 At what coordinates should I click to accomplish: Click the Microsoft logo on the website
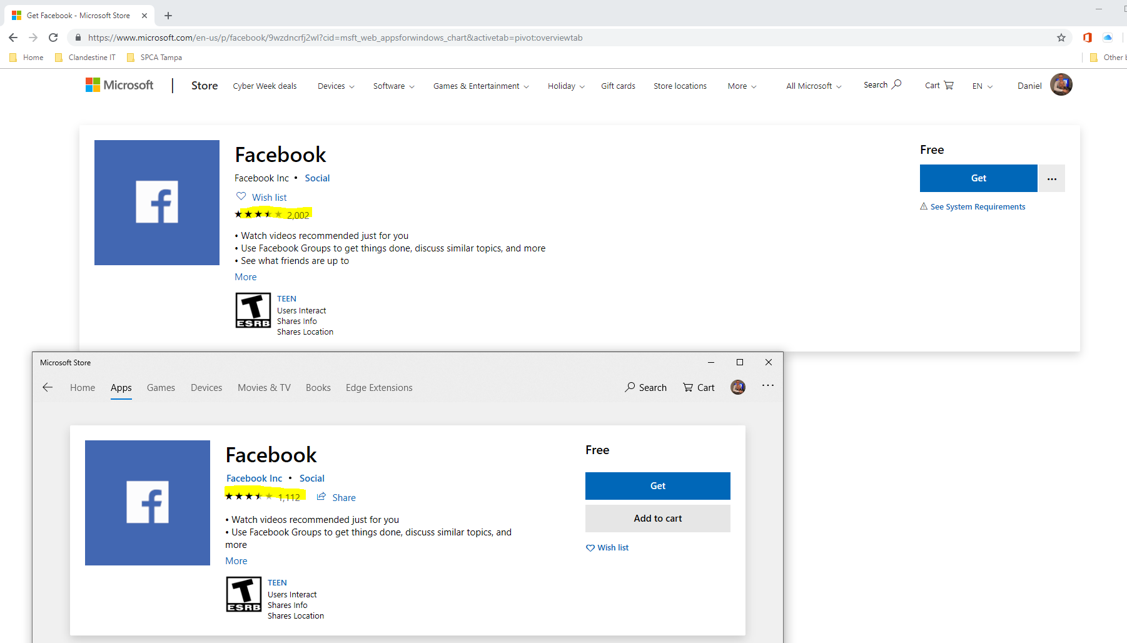[119, 85]
